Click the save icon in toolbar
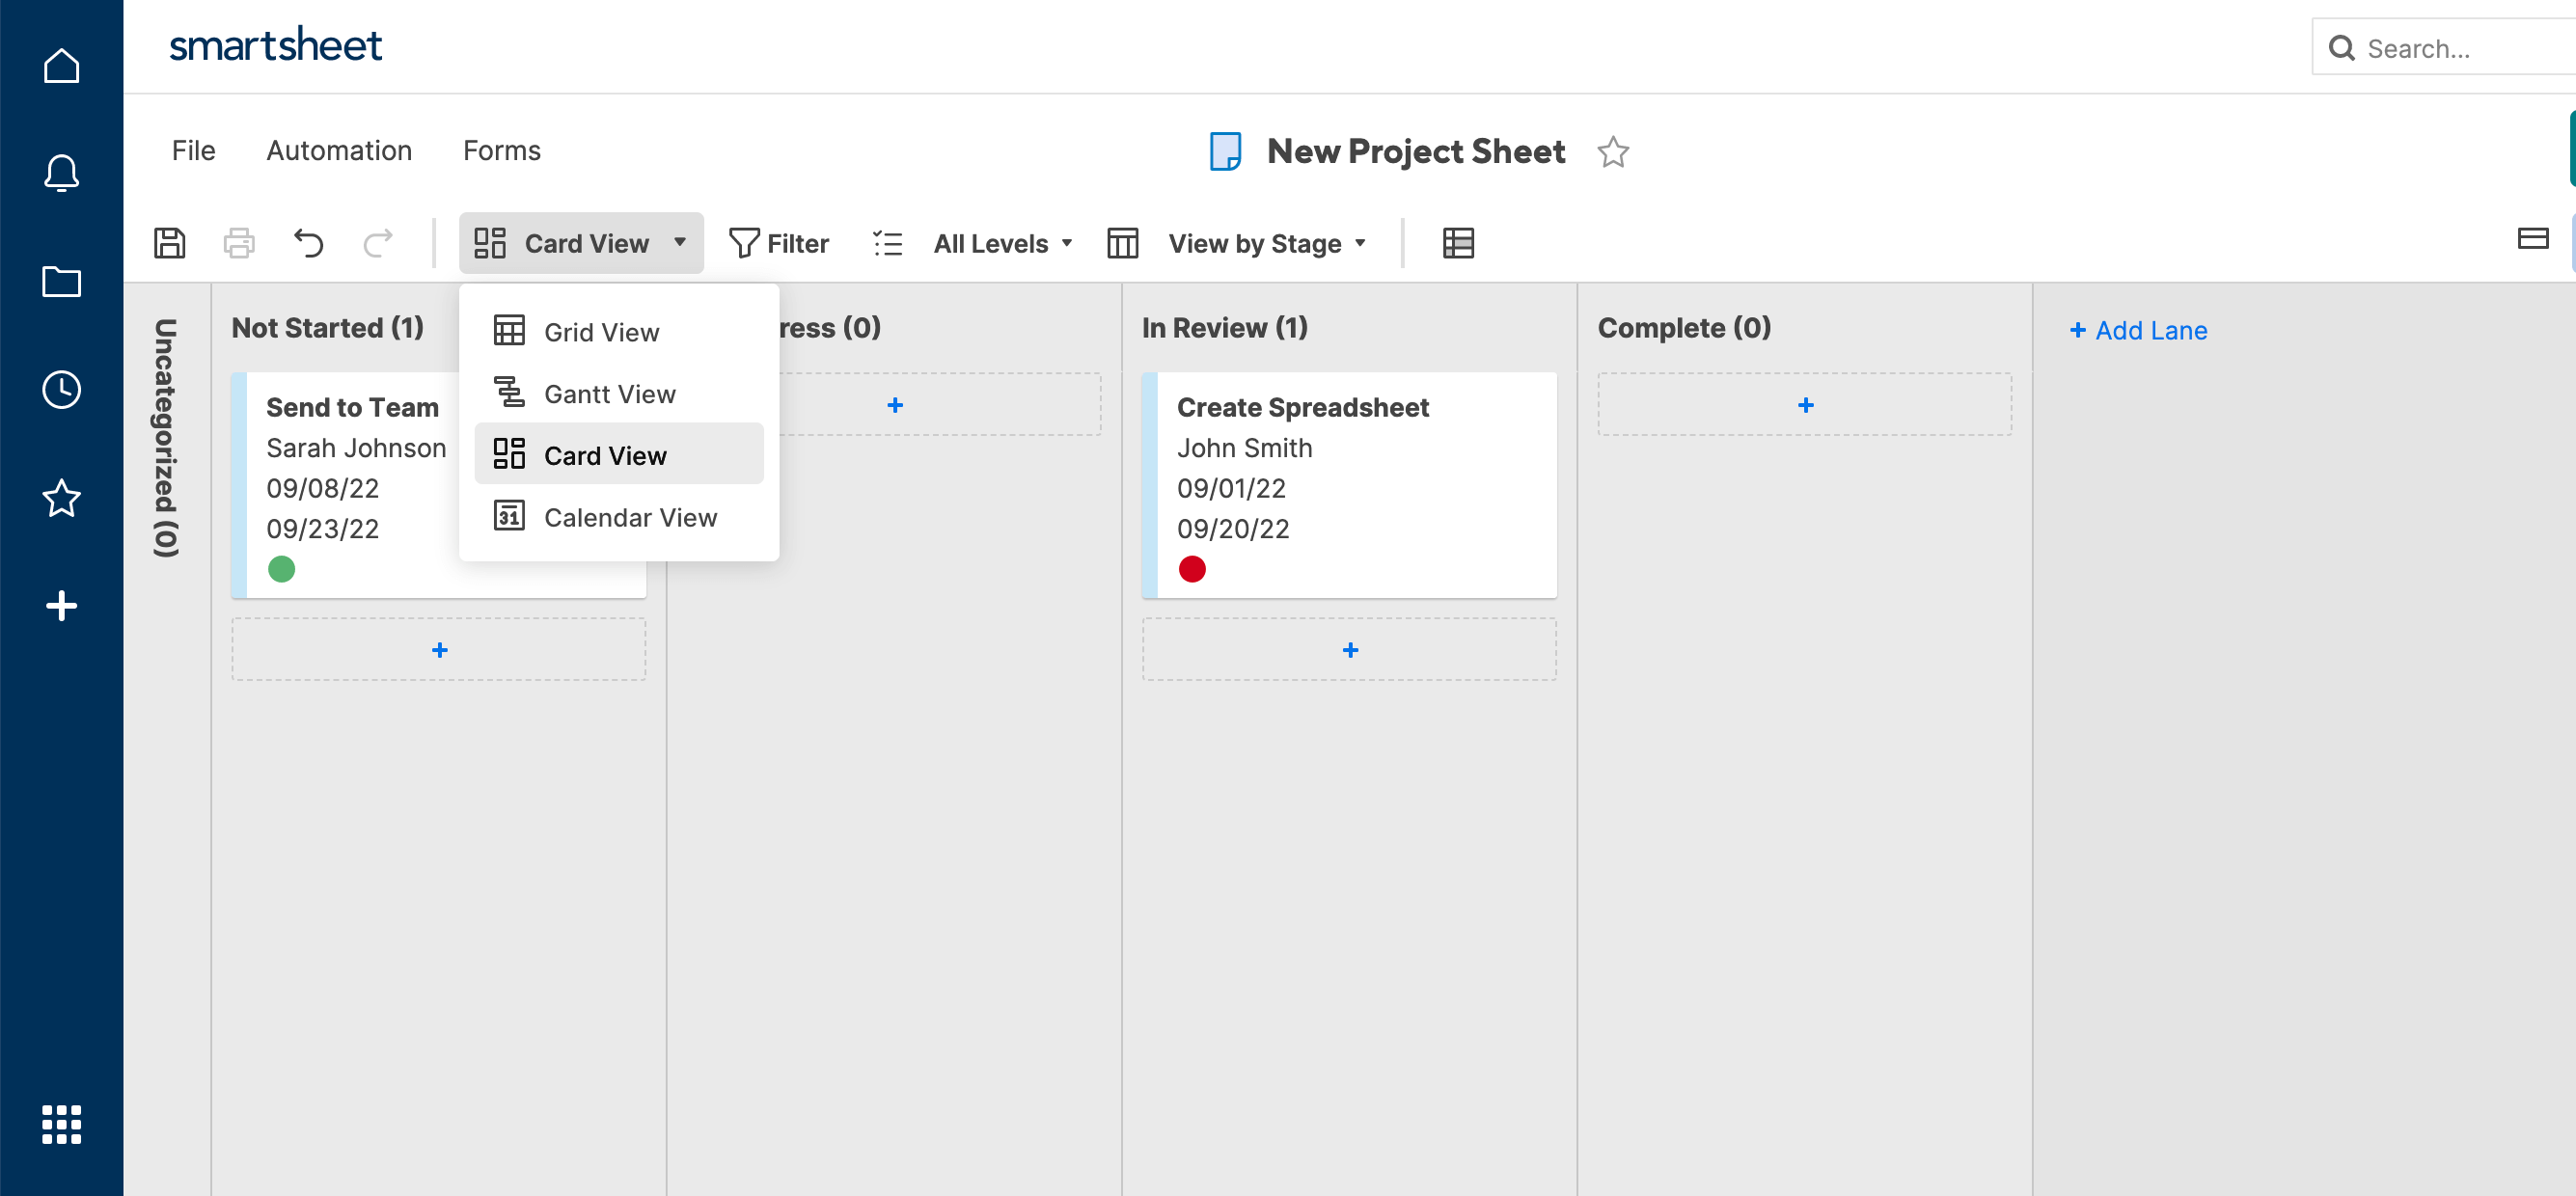The image size is (2576, 1196). coord(169,243)
